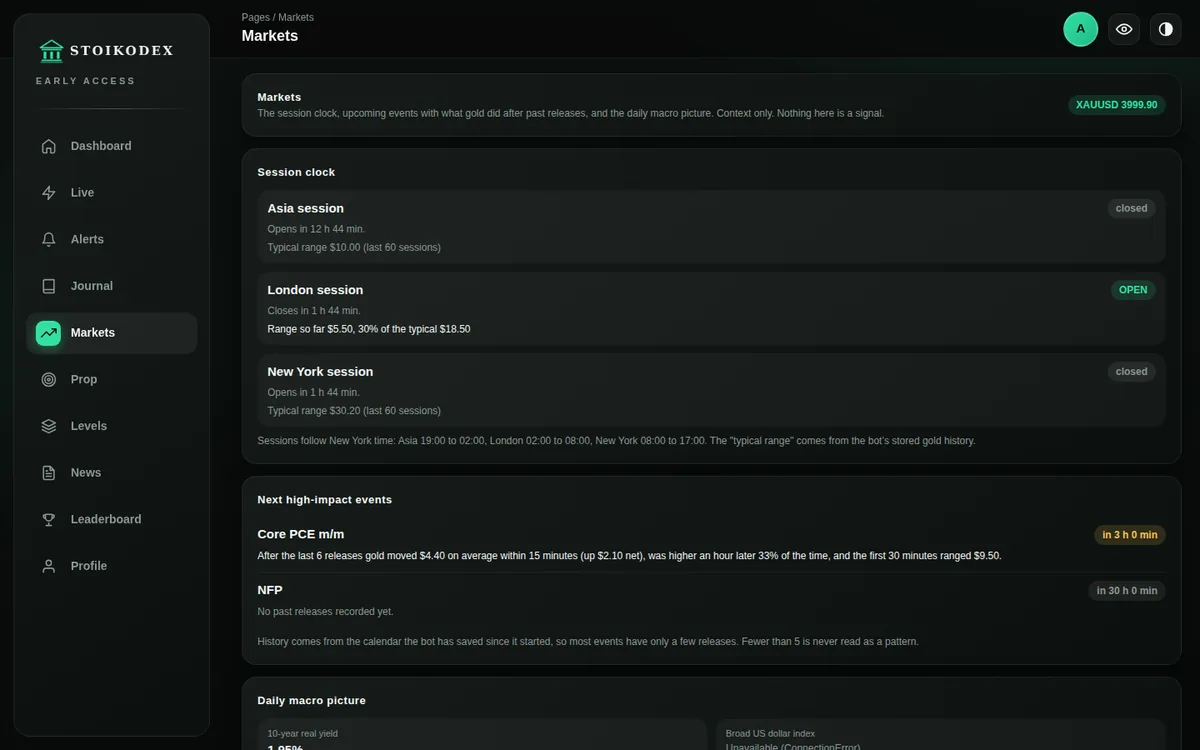The height and width of the screenshot is (750, 1200).
Task: Click the Alerts bell icon
Action: [49, 239]
